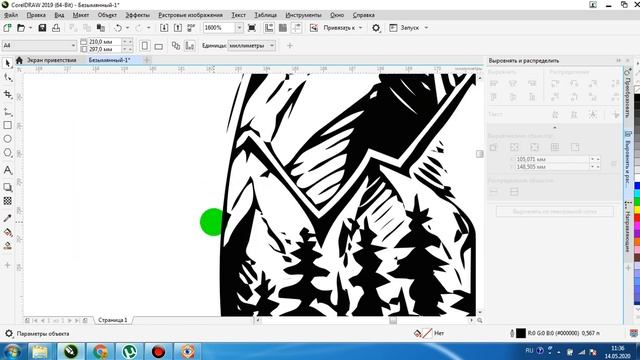The height and width of the screenshot is (360, 640).
Task: Add a new document tab with plus
Action: (x=147, y=60)
